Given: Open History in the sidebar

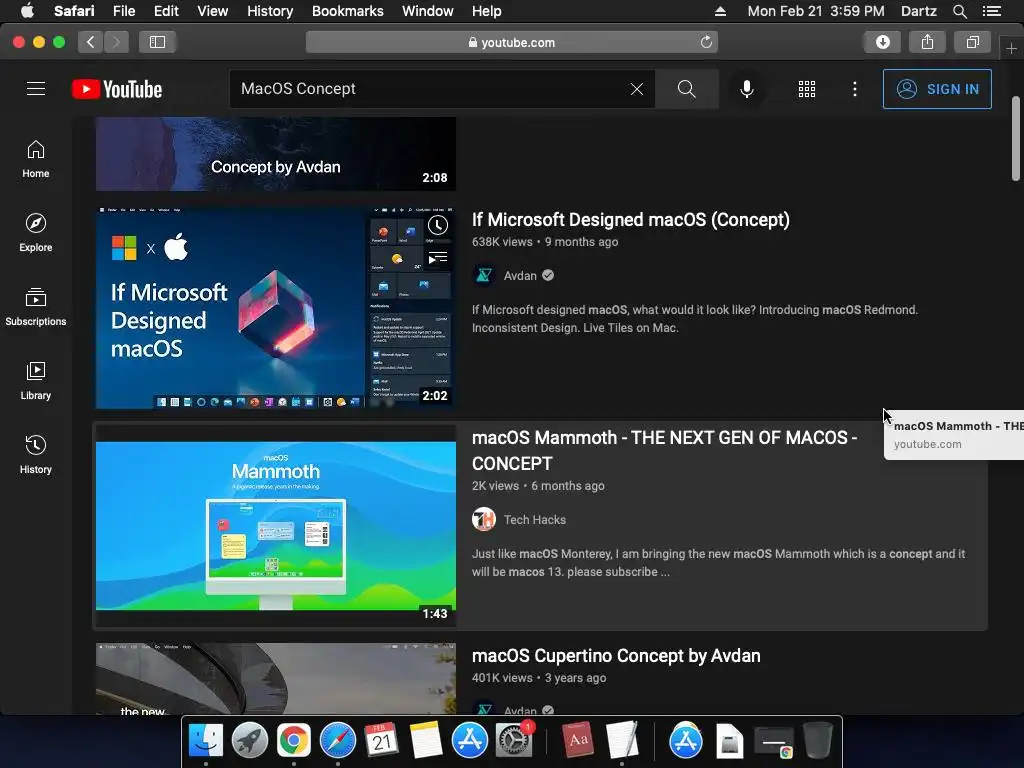Looking at the screenshot, I should (x=36, y=455).
